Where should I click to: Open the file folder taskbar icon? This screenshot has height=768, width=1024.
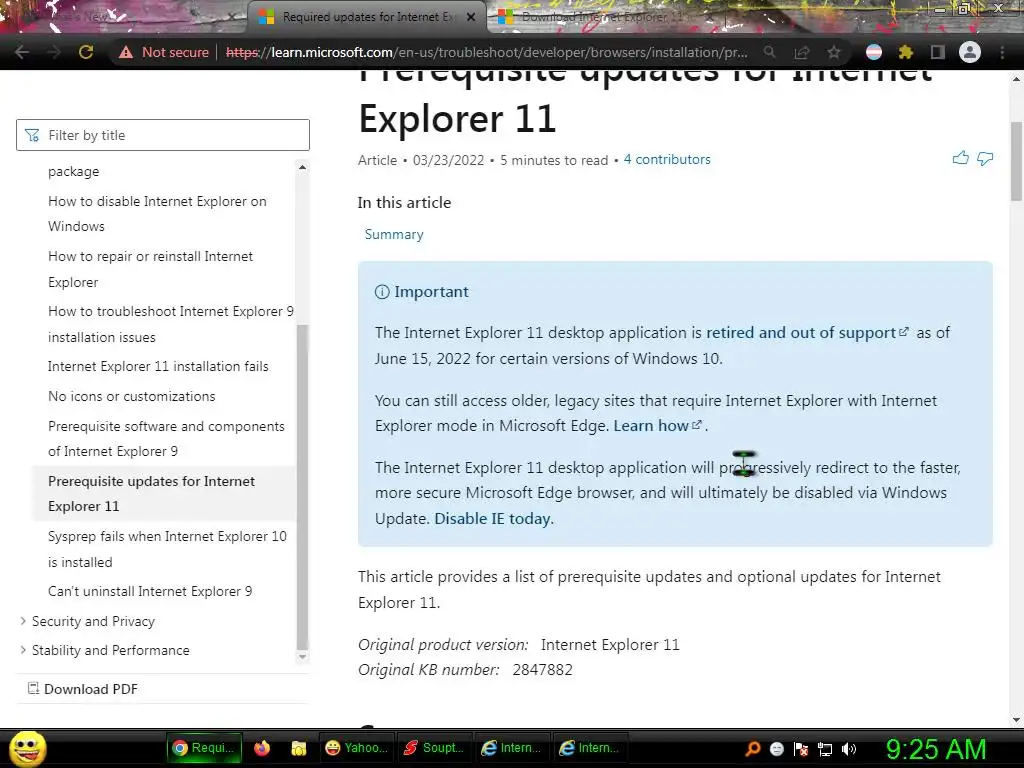(298, 748)
